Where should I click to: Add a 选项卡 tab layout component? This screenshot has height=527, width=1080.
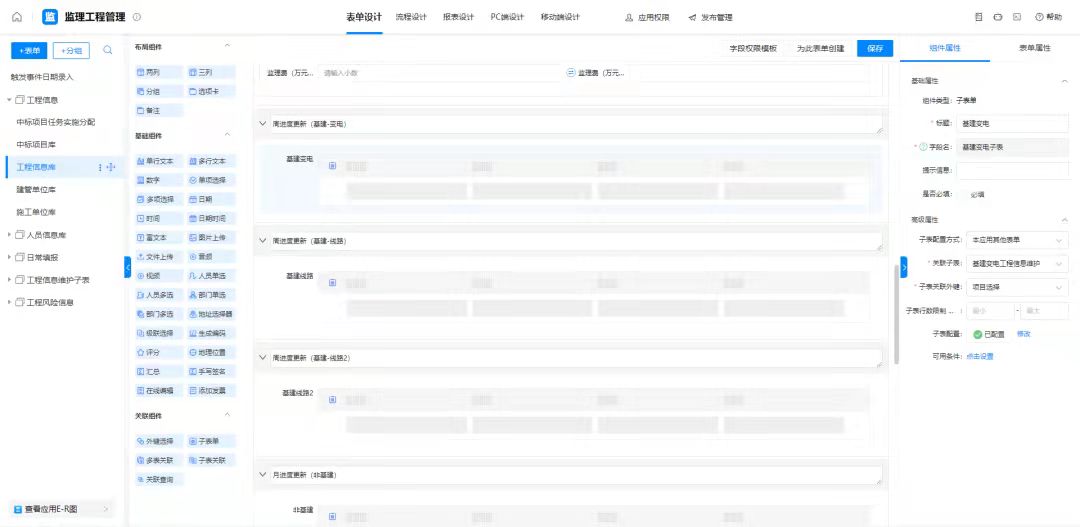coord(211,91)
